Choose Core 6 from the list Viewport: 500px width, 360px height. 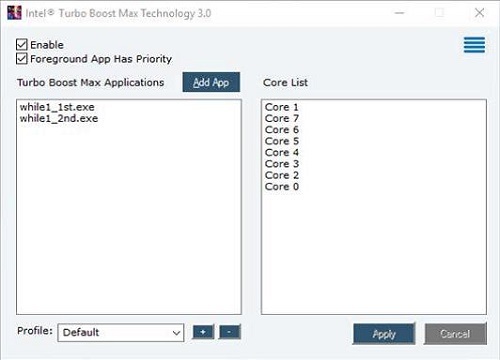[x=282, y=130]
